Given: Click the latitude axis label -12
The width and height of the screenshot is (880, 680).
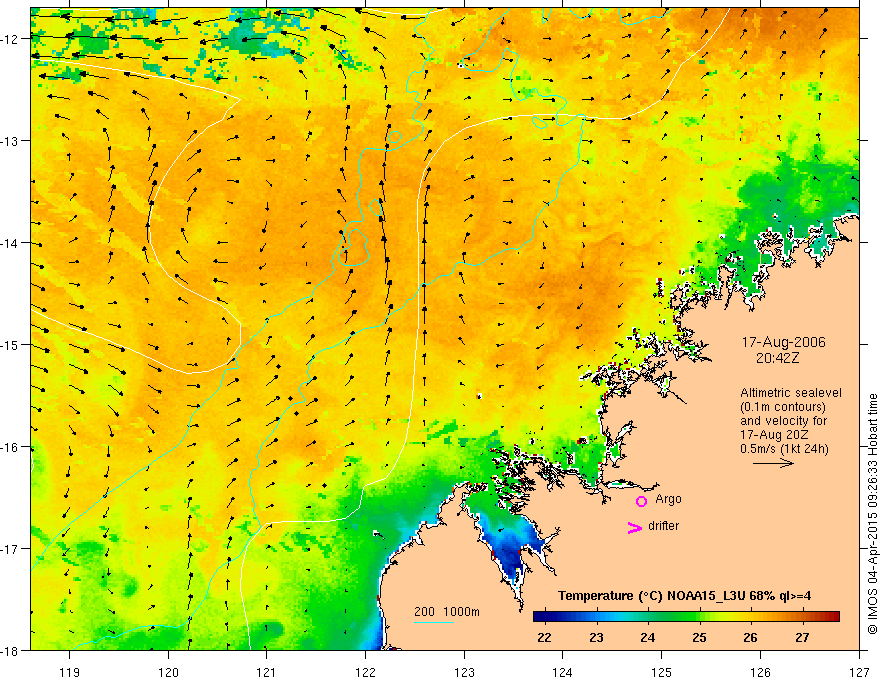Looking at the screenshot, I should point(10,39).
